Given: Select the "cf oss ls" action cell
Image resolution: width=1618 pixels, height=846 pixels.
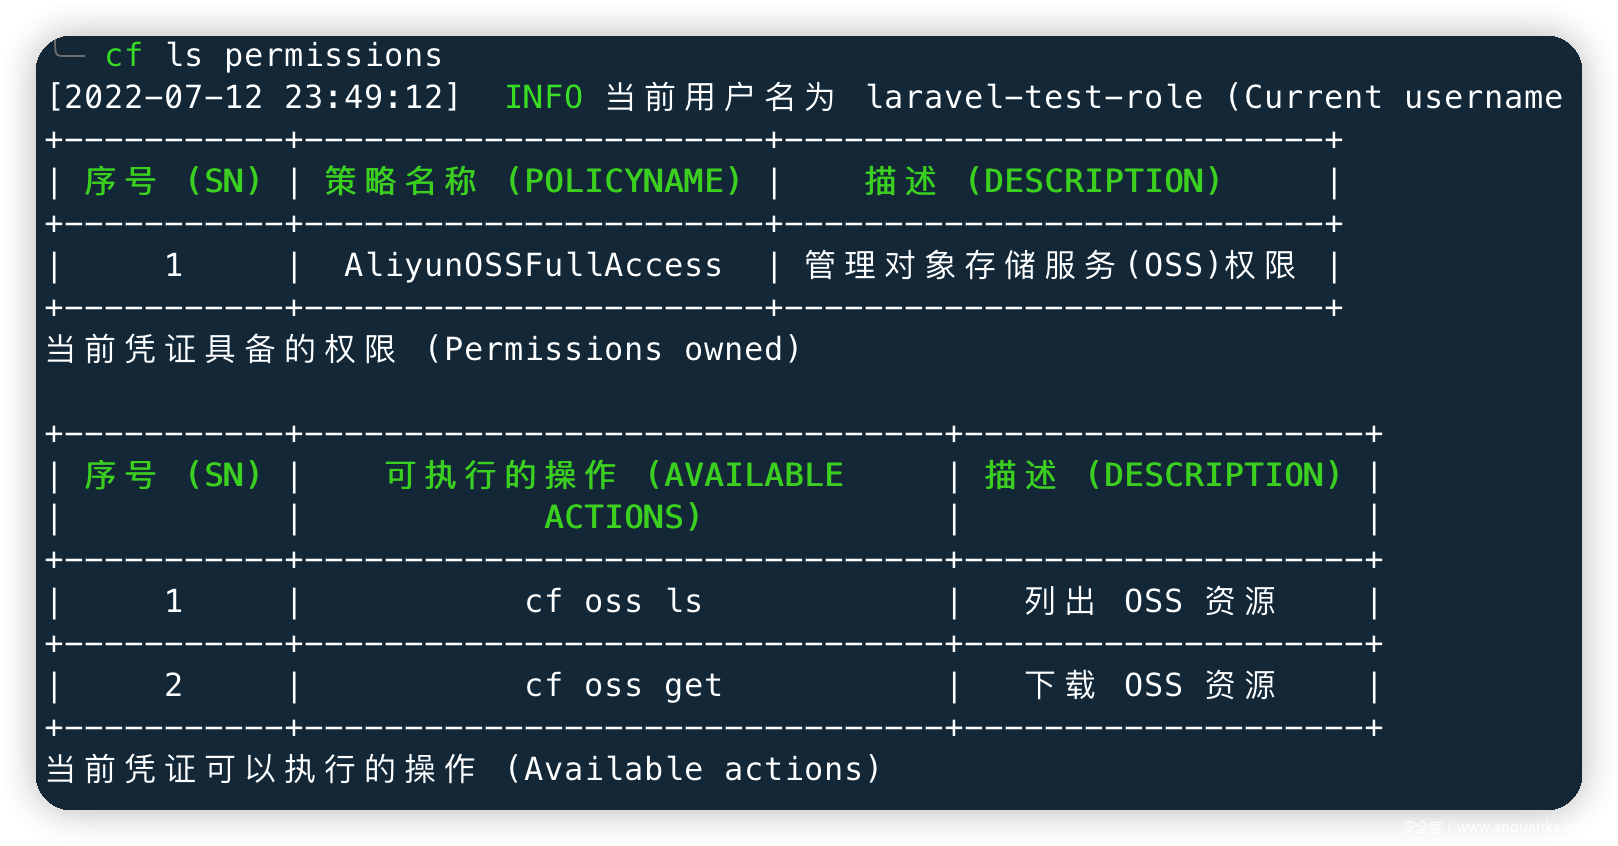Looking at the screenshot, I should 614,601.
